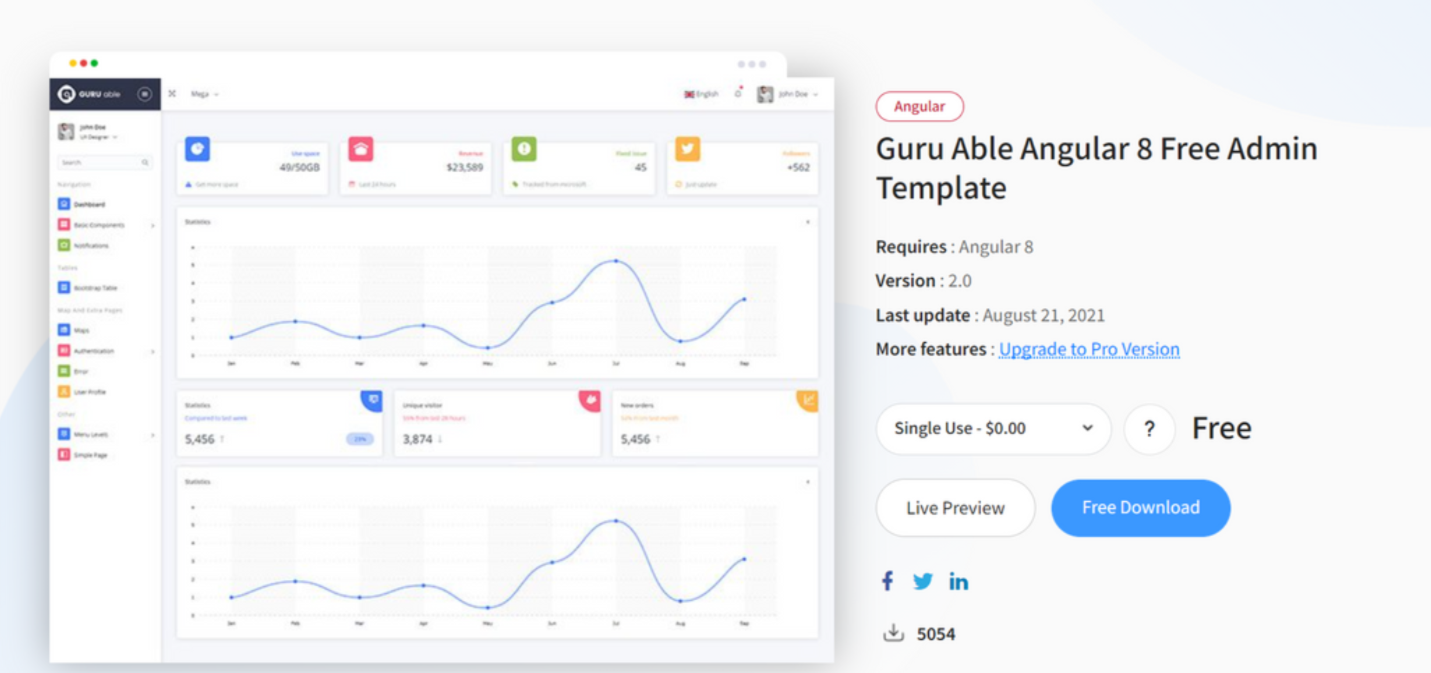Click the exclamation icon on the Fixed Issue card
The image size is (1431, 673).
coord(524,149)
